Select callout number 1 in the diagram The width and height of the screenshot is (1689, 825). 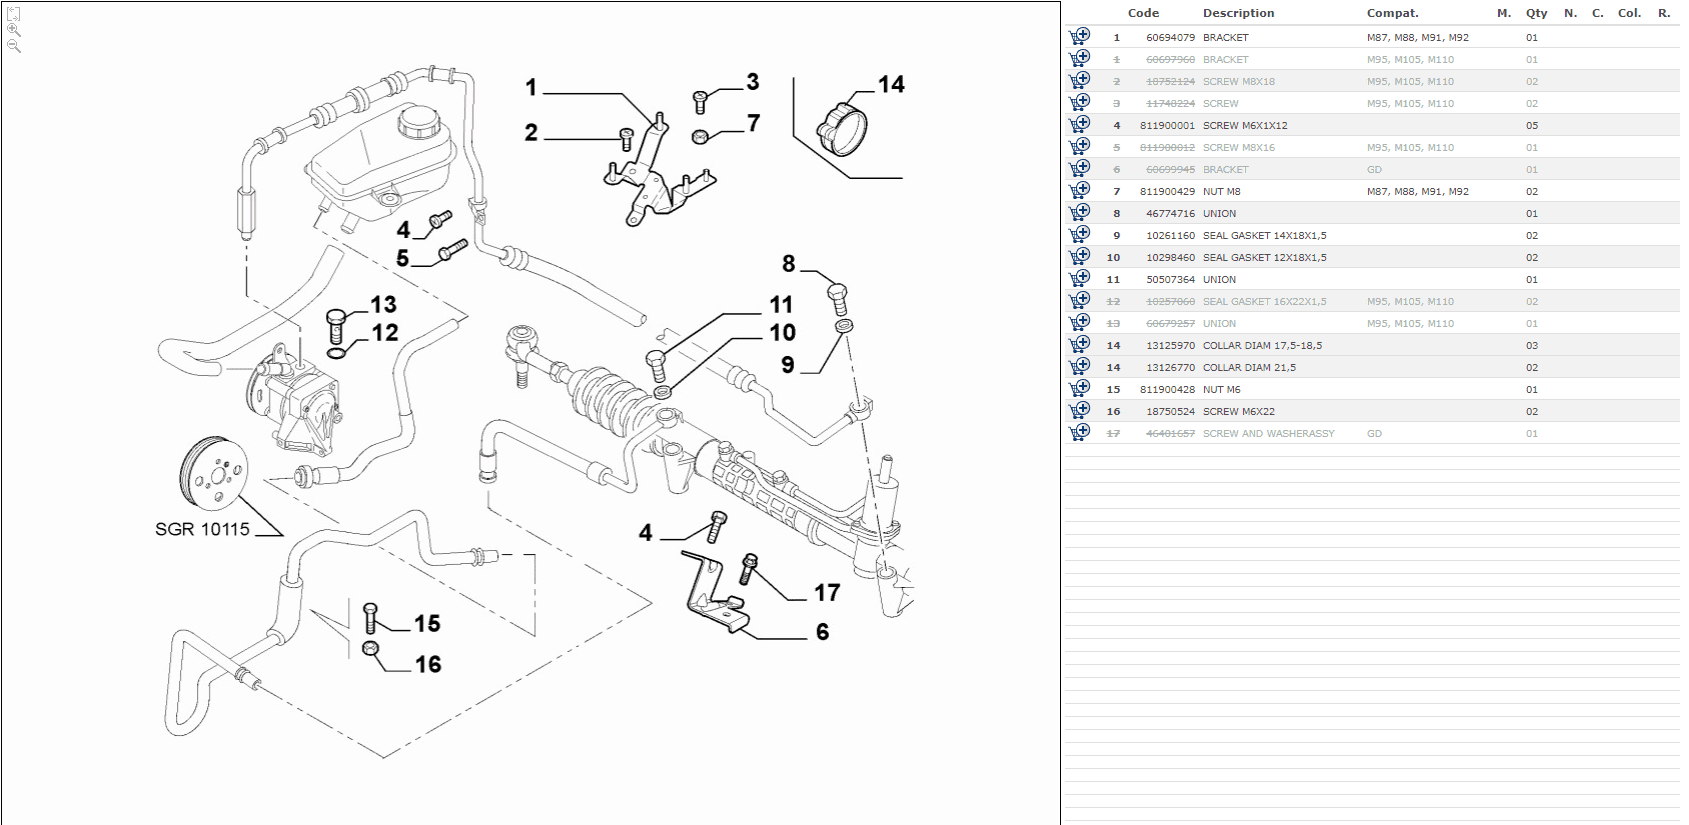point(531,87)
